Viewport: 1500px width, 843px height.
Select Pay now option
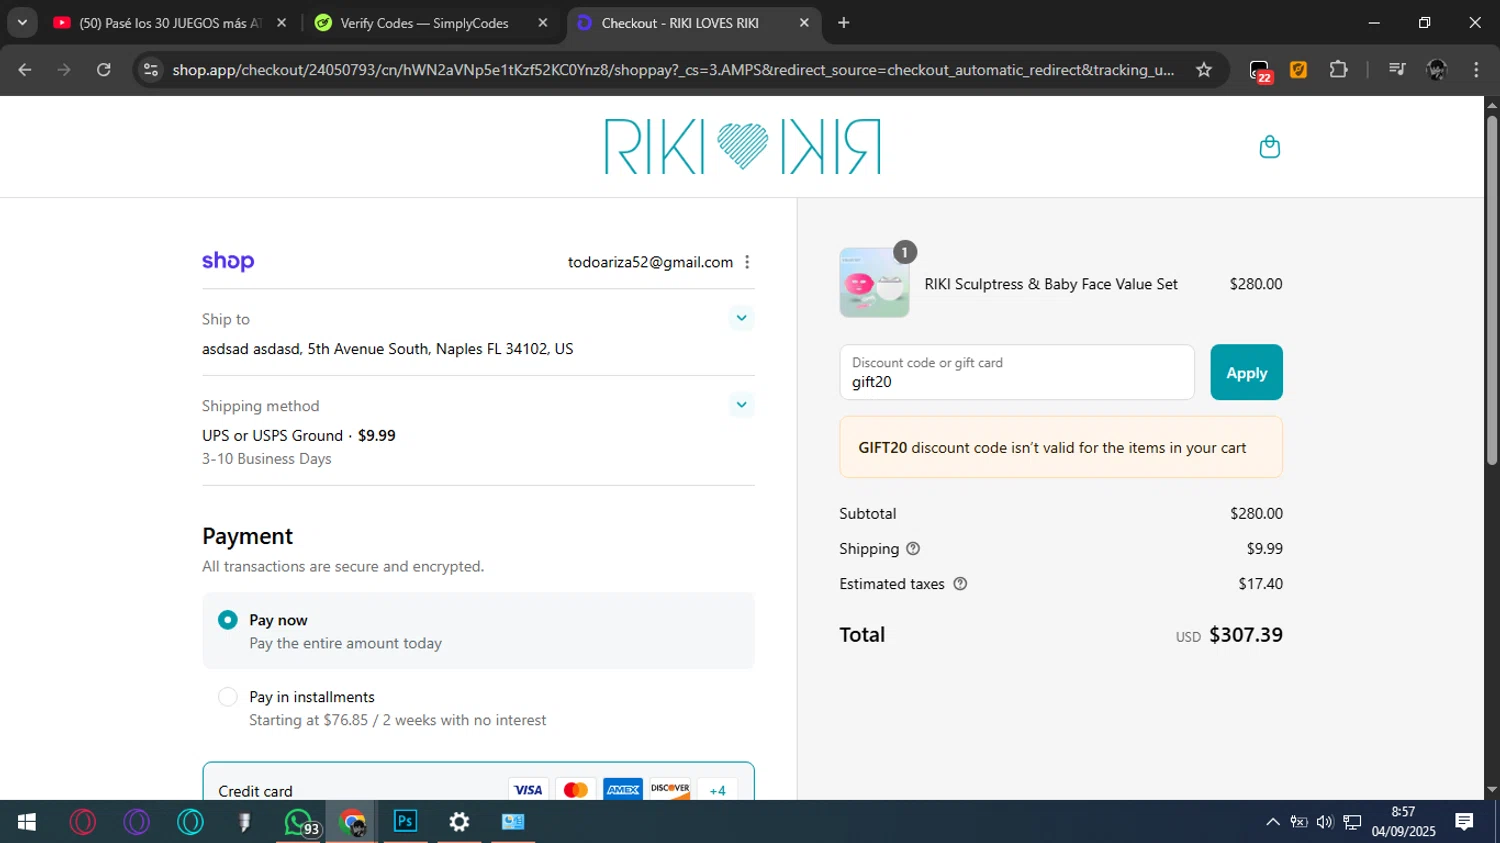pyautogui.click(x=228, y=620)
